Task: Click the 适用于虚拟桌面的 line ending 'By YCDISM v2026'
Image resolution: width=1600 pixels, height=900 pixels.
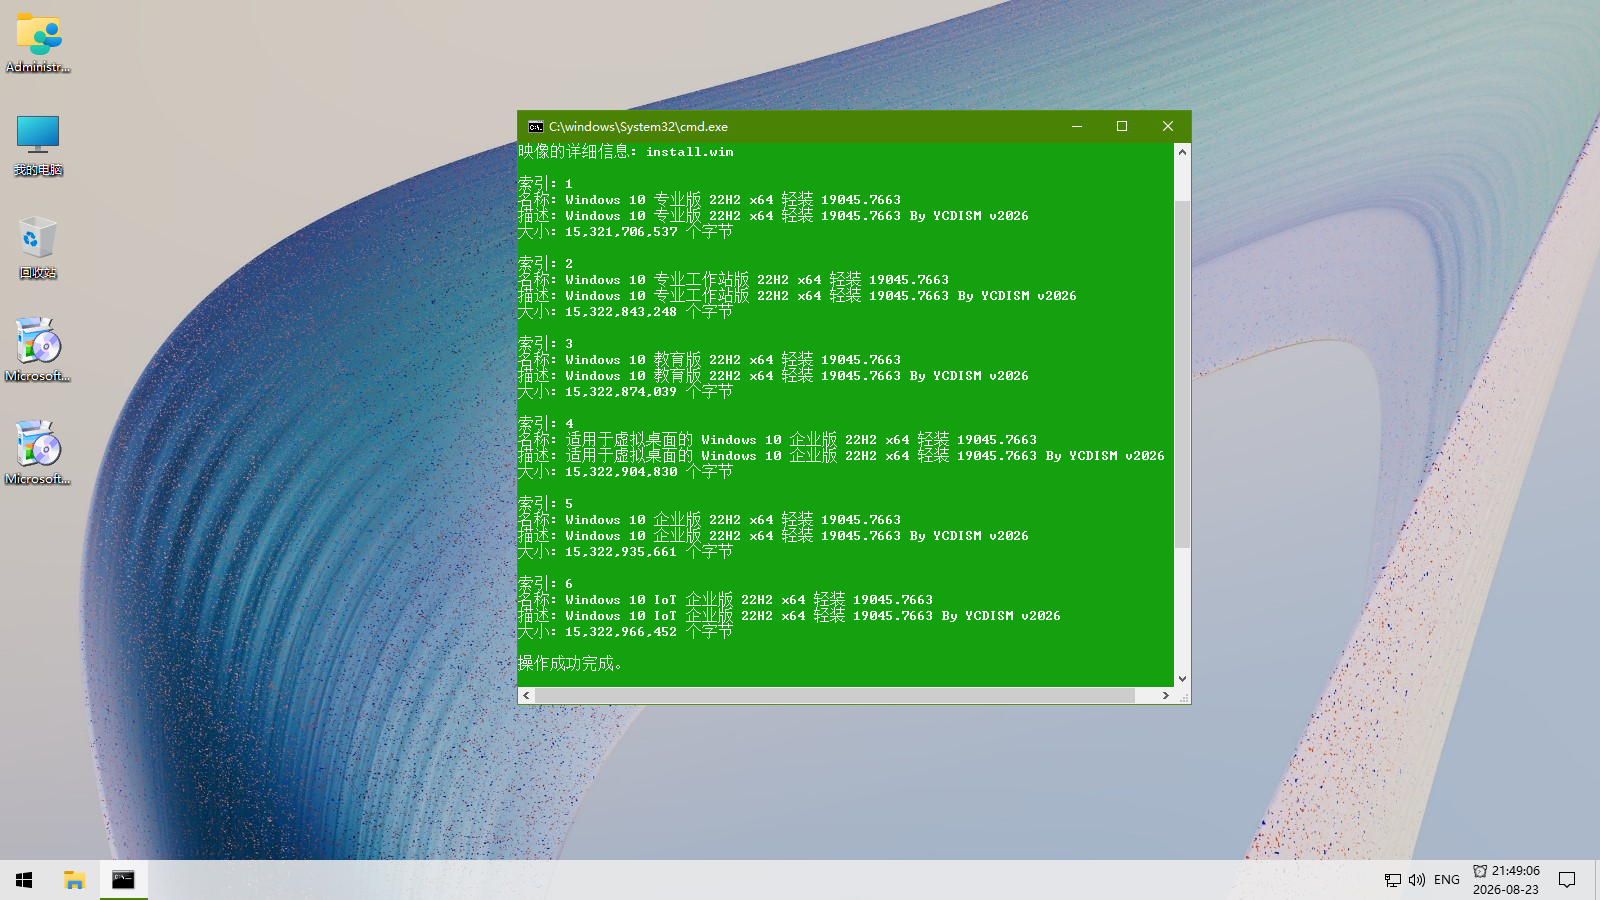Action: 842,456
